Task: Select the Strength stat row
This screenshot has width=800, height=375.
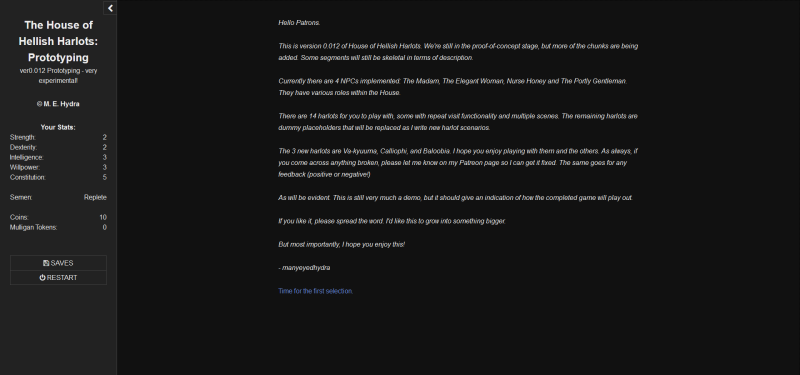Action: (58, 137)
